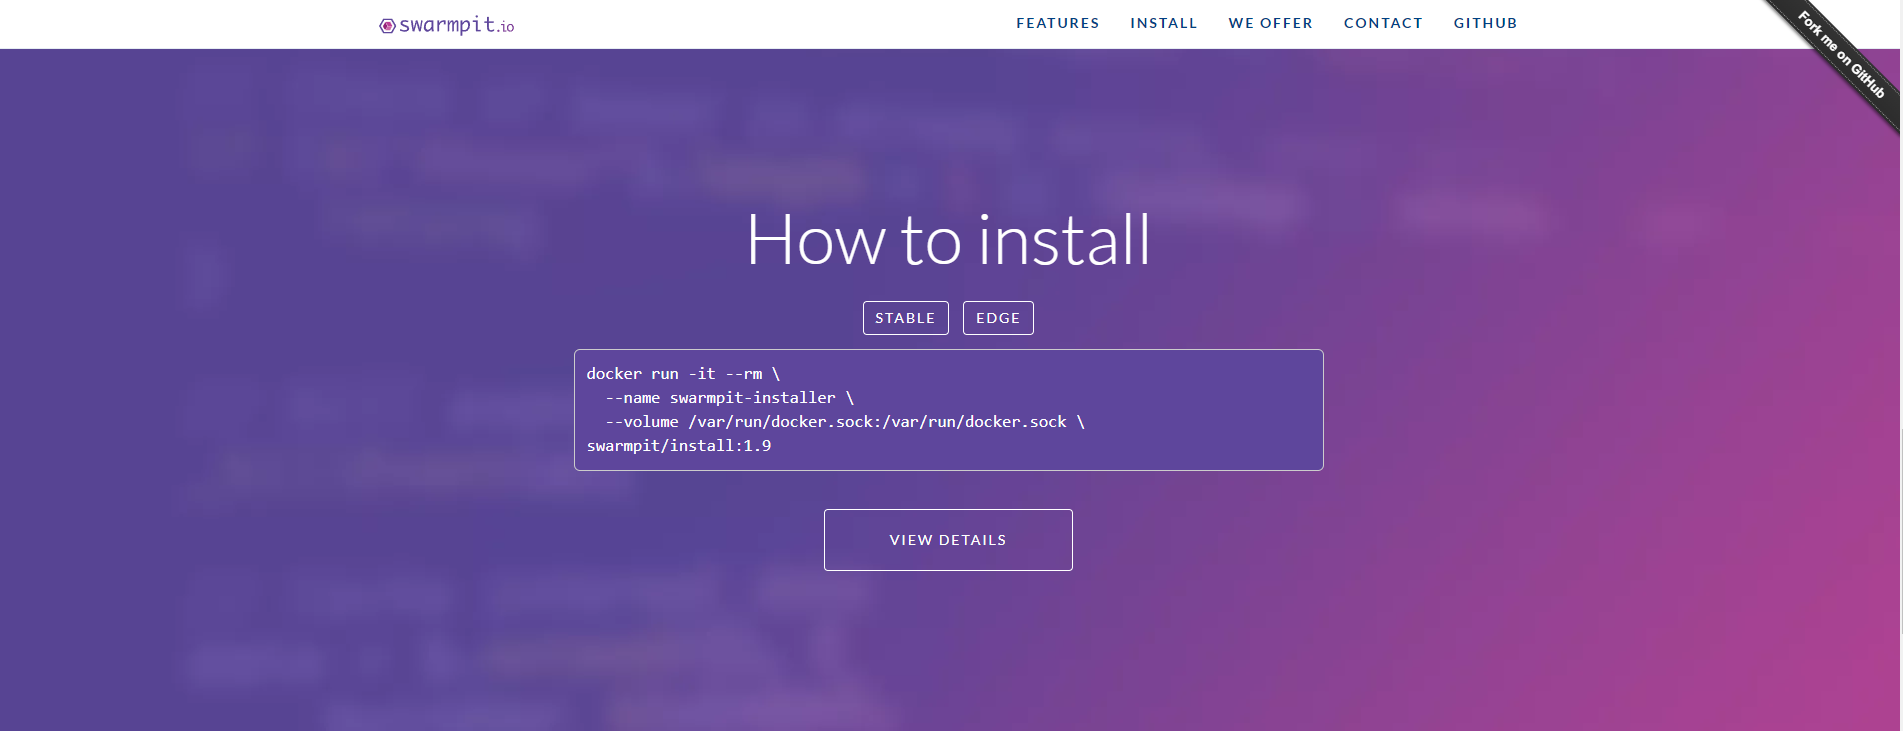Screen dimensions: 1903x731
Task: Click the '--volume /var/run/docker.sock' line
Action: click(845, 422)
